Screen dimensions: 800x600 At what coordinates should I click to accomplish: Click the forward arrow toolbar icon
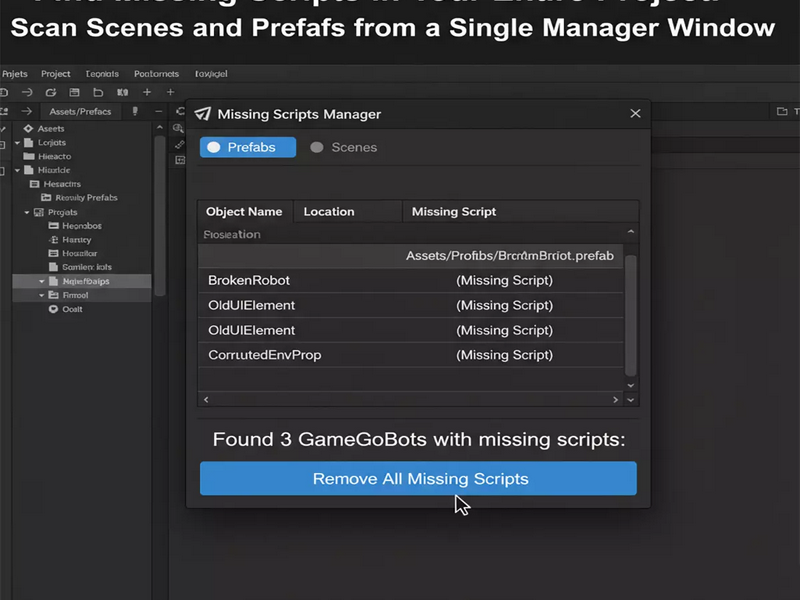coord(27,92)
